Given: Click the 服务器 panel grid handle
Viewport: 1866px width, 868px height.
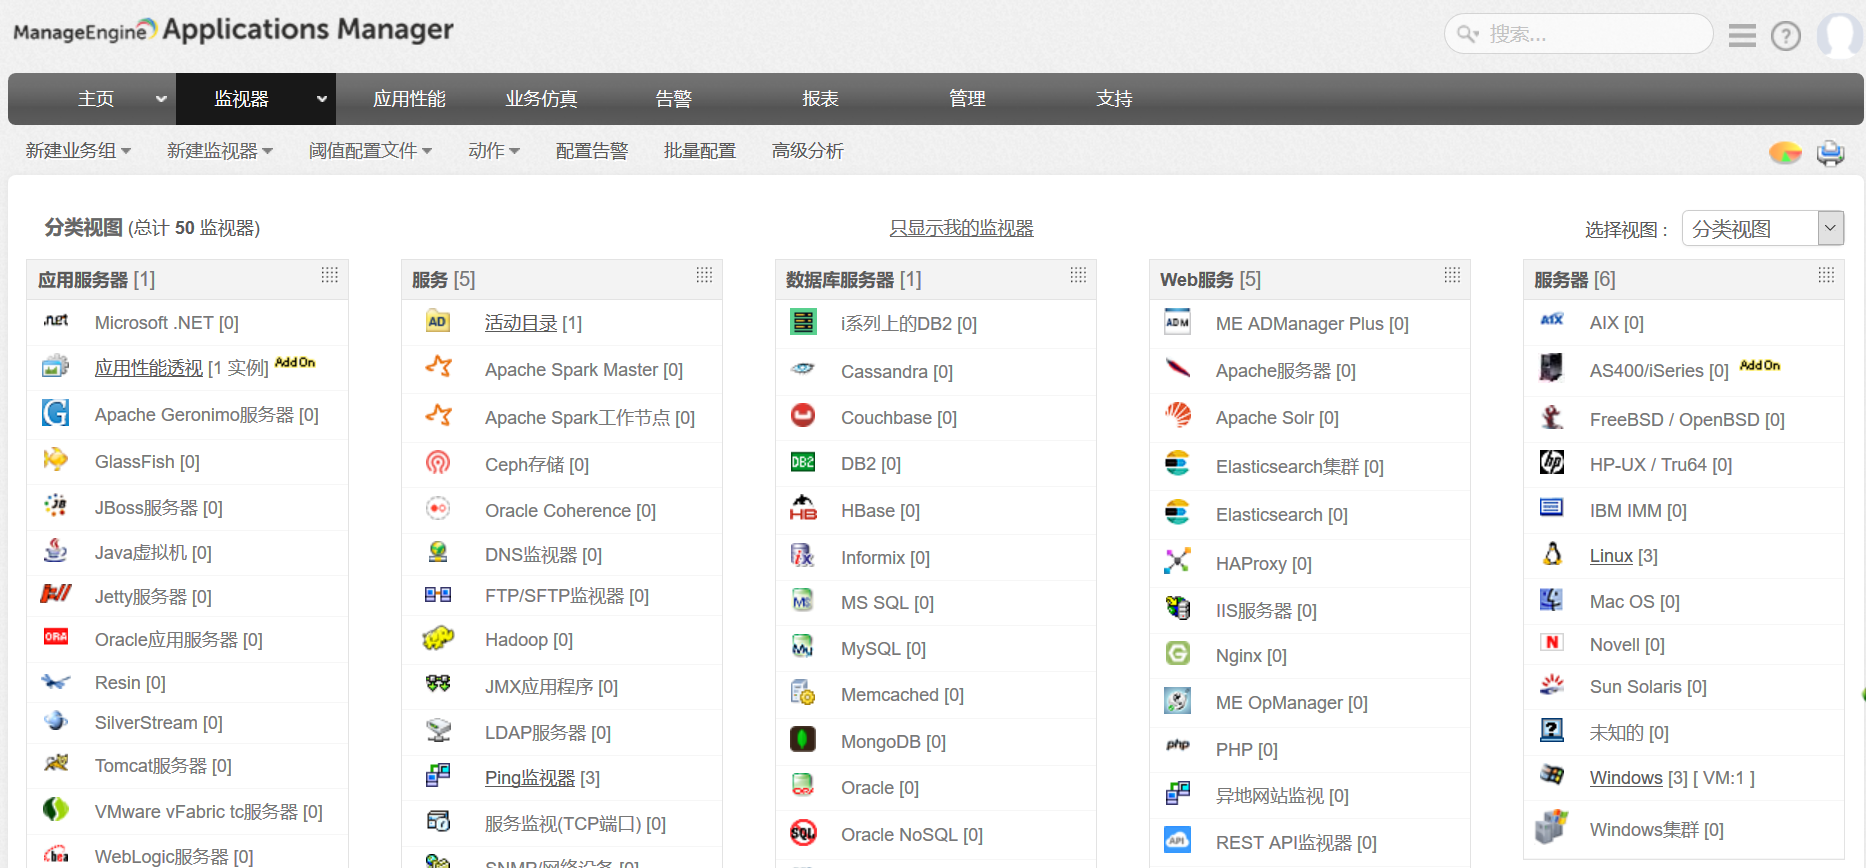Looking at the screenshot, I should (1827, 275).
